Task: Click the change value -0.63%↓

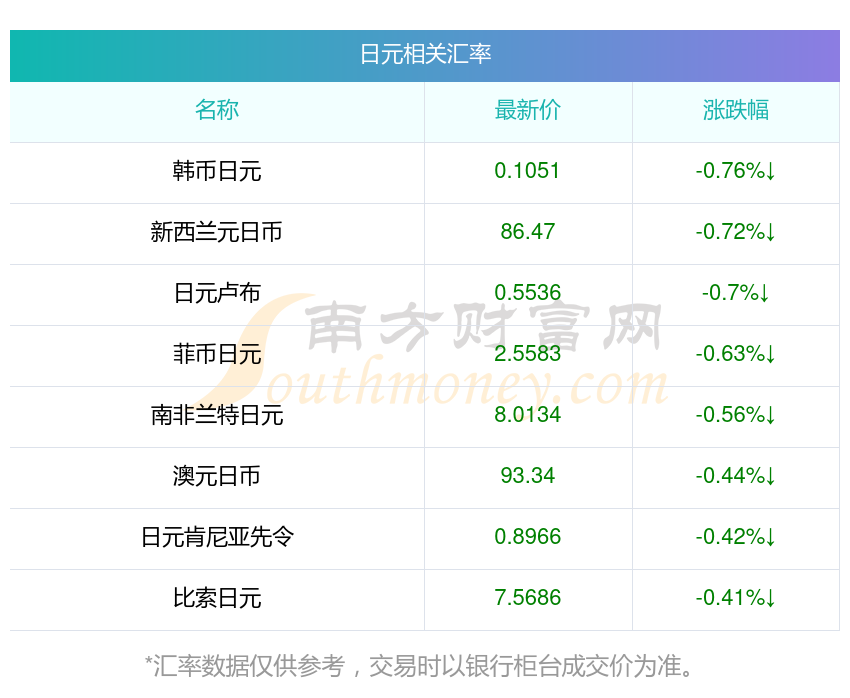Action: point(736,354)
